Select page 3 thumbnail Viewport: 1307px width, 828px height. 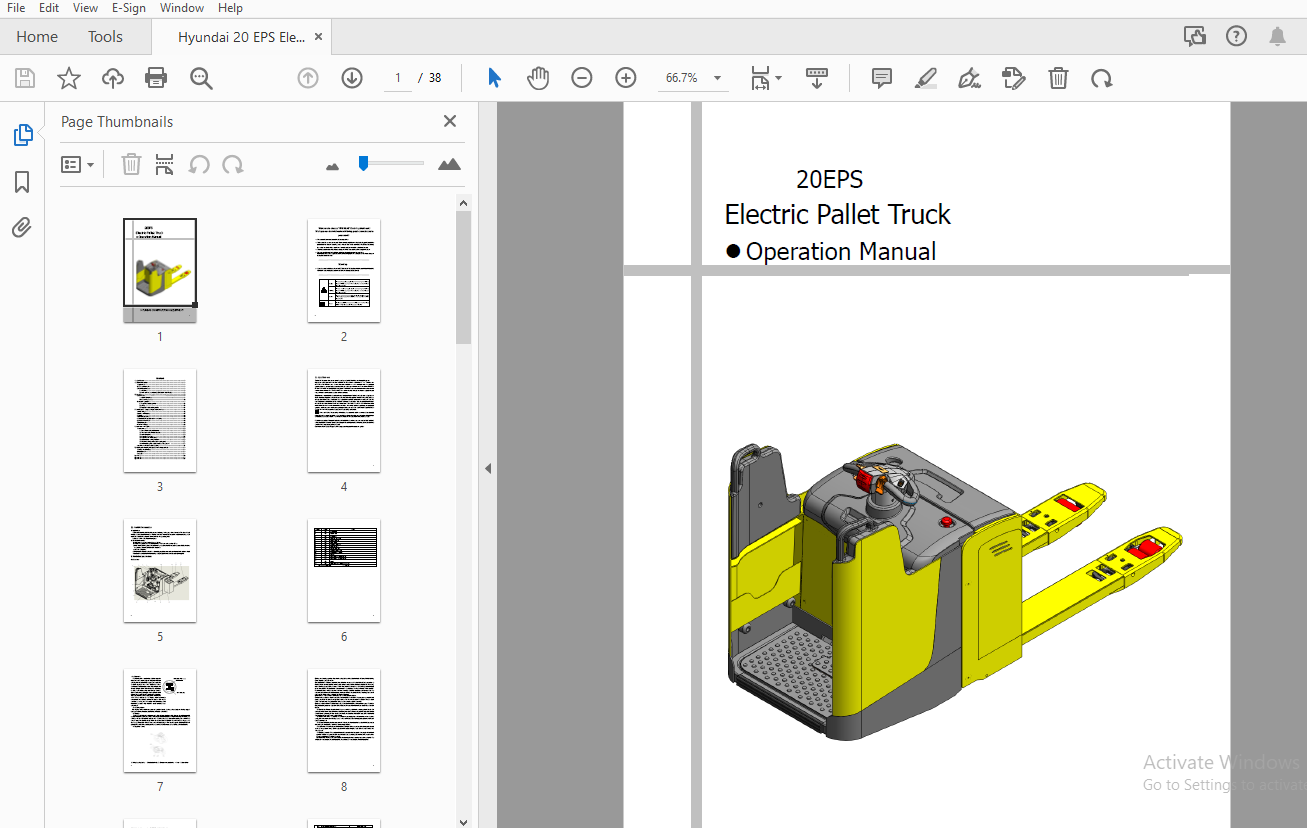tap(160, 420)
